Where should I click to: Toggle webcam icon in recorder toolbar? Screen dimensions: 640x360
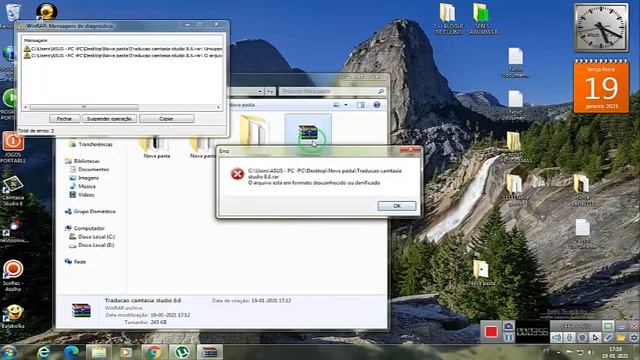(582, 338)
